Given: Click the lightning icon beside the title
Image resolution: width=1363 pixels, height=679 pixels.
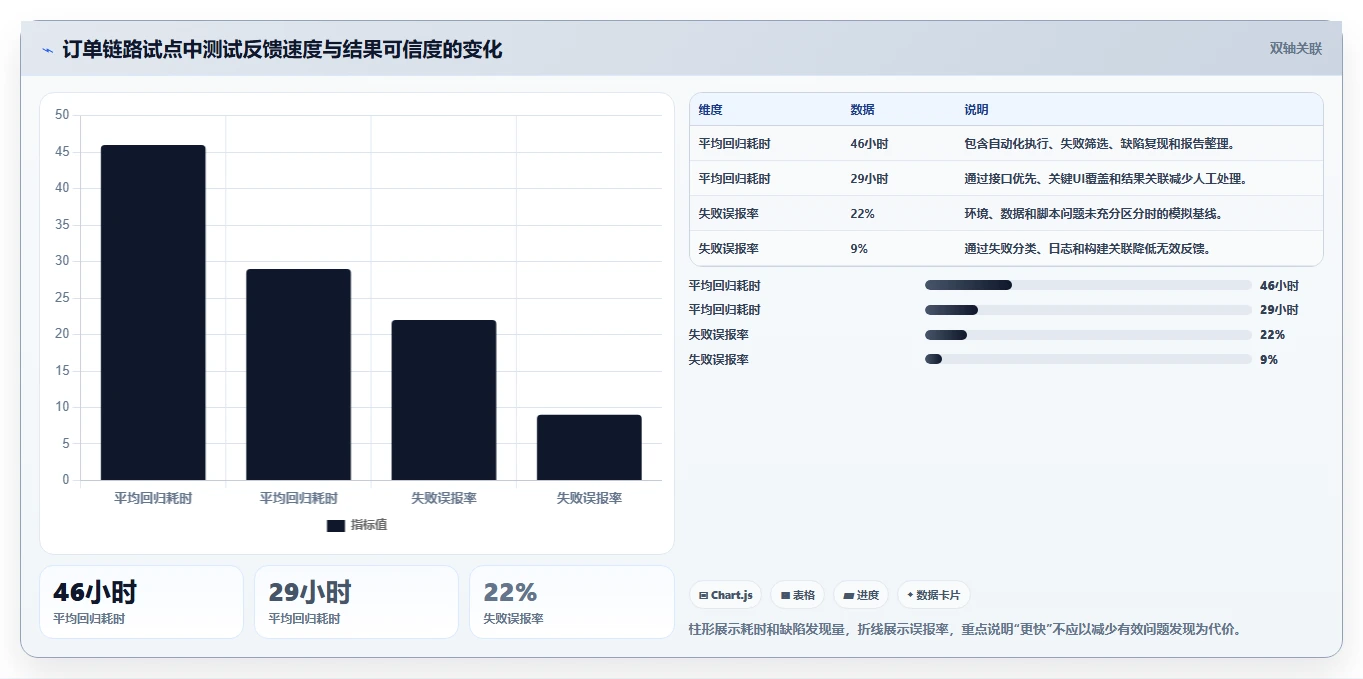Looking at the screenshot, I should coord(47,50).
